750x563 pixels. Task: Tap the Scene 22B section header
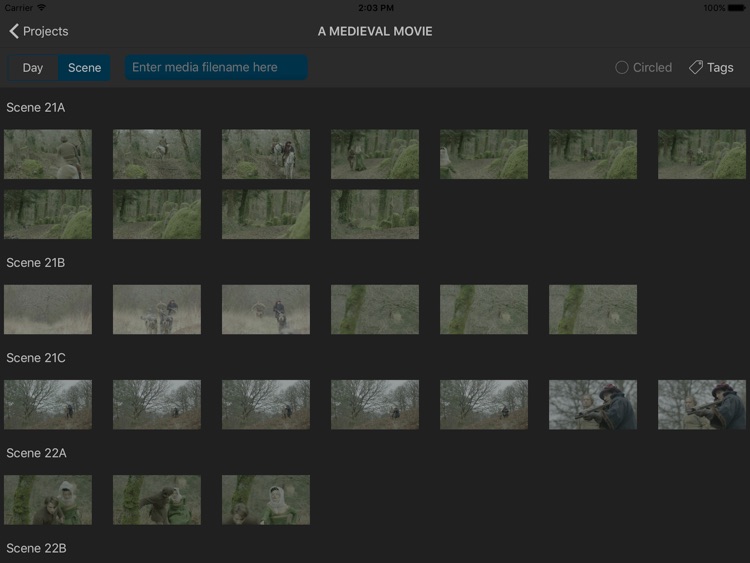pos(36,548)
